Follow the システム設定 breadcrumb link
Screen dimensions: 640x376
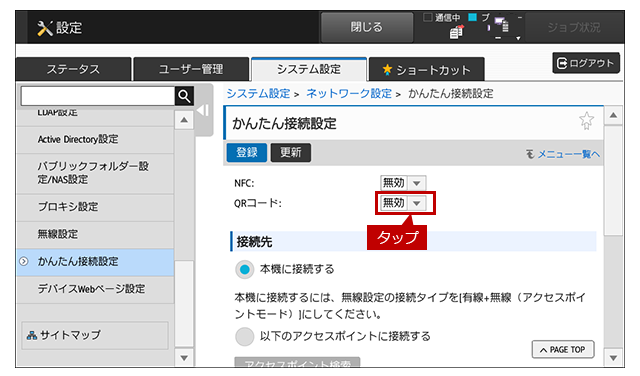point(258,93)
